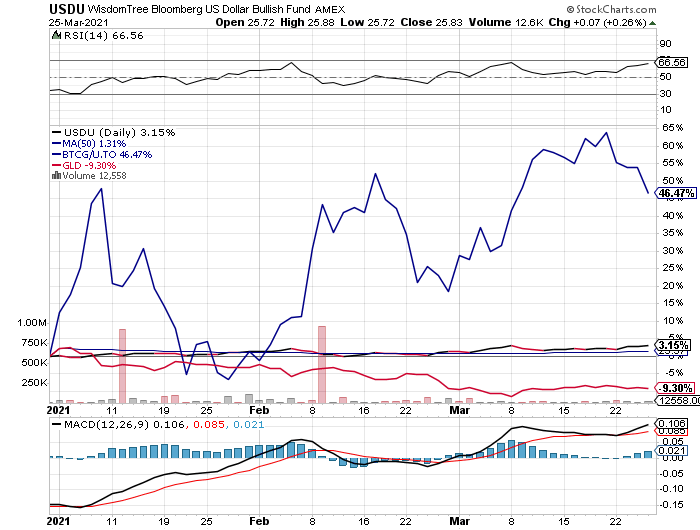
Task: Click the 30% label on the price axis
Action: click(672, 250)
